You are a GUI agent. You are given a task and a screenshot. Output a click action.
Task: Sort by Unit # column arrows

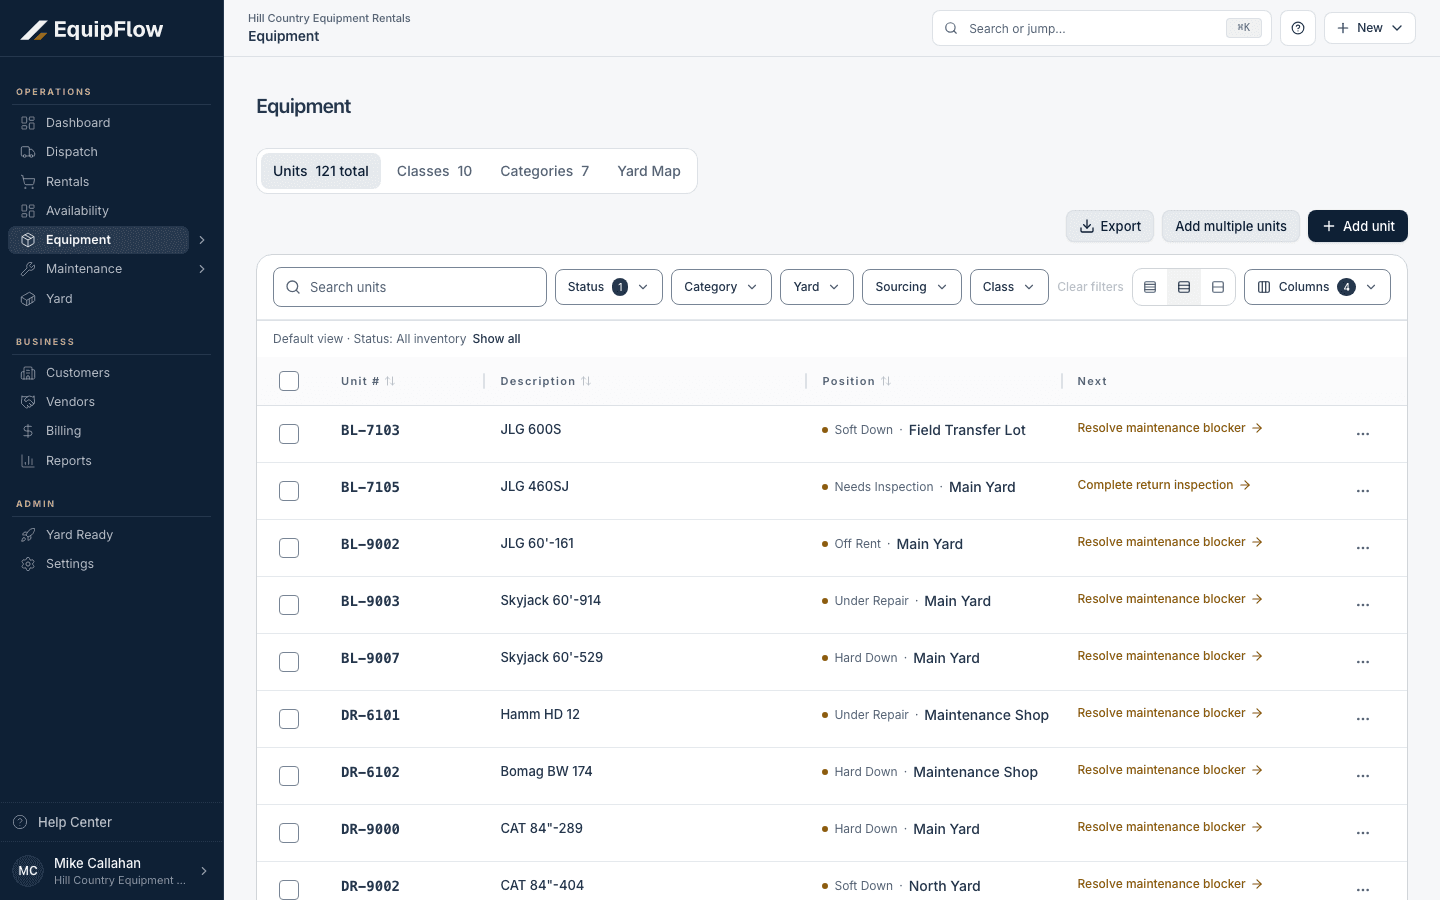pos(390,381)
